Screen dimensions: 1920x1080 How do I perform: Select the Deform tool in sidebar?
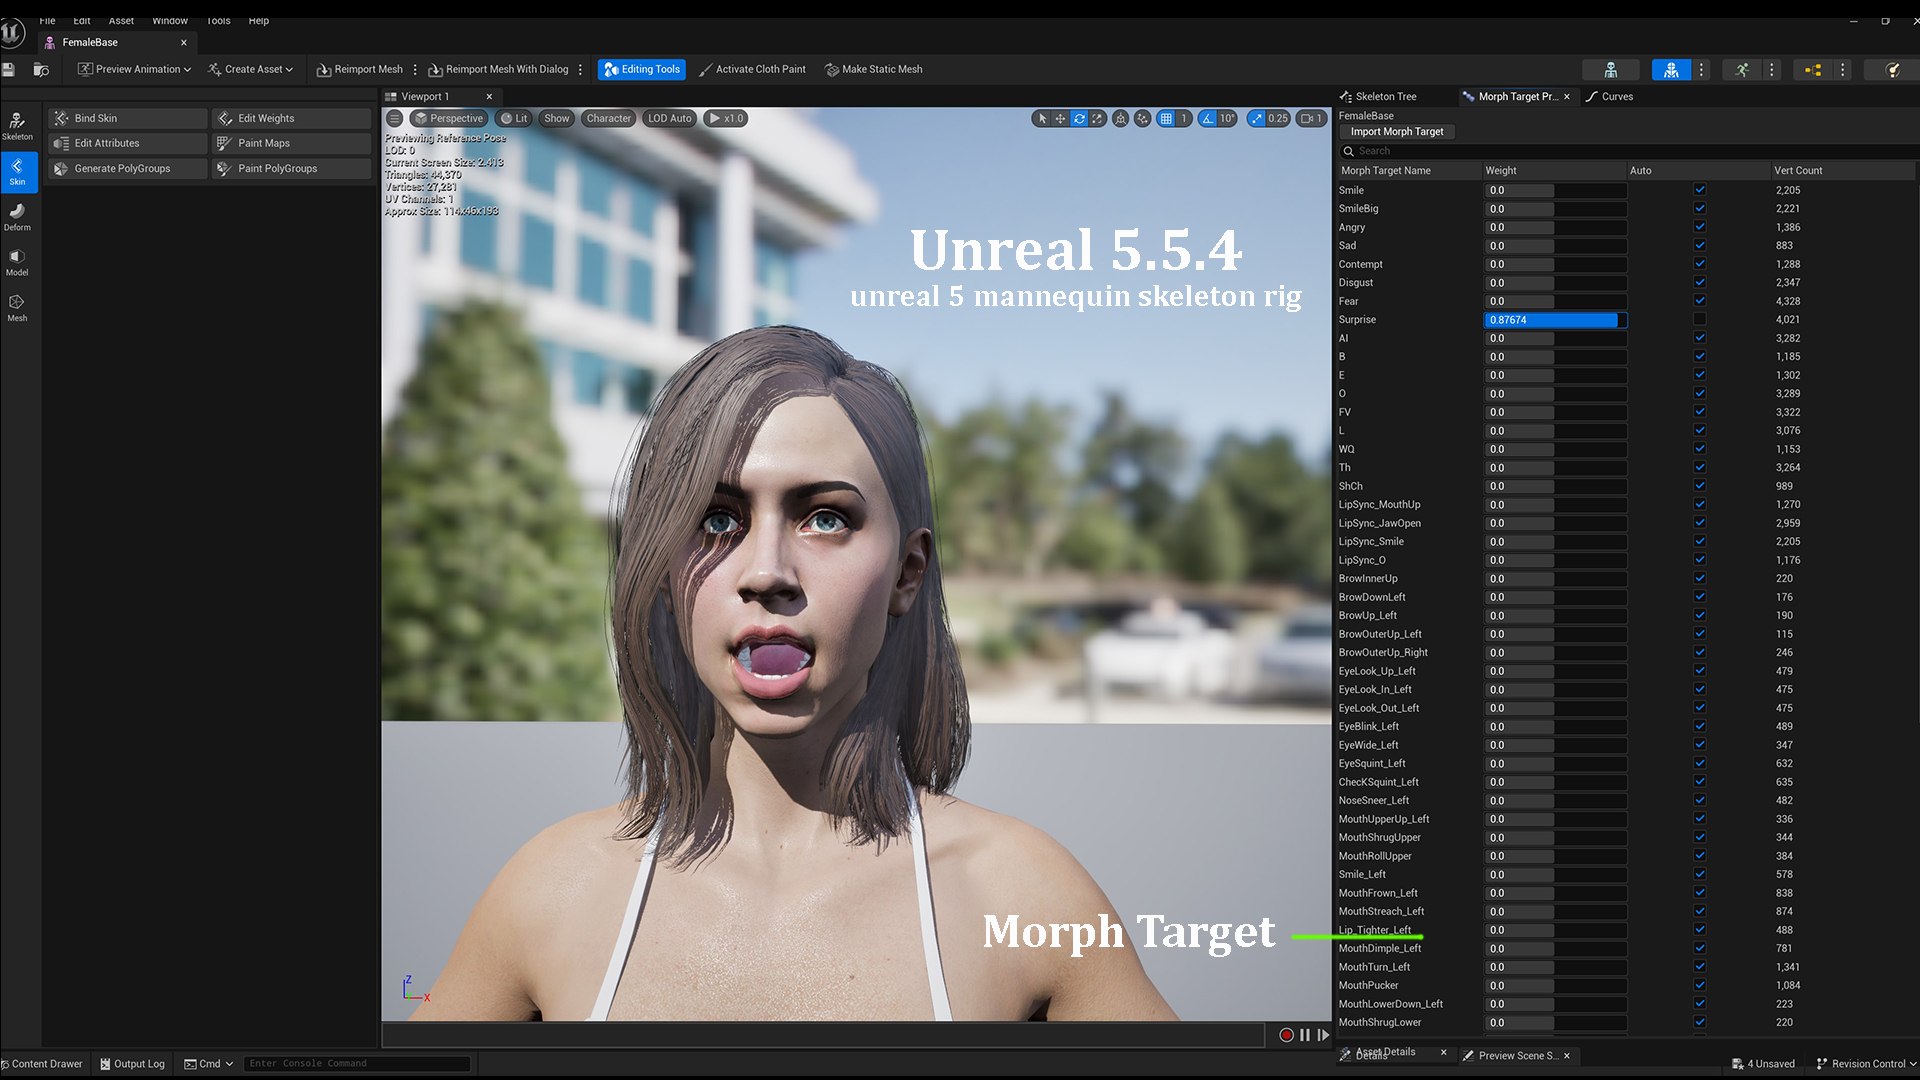tap(17, 217)
